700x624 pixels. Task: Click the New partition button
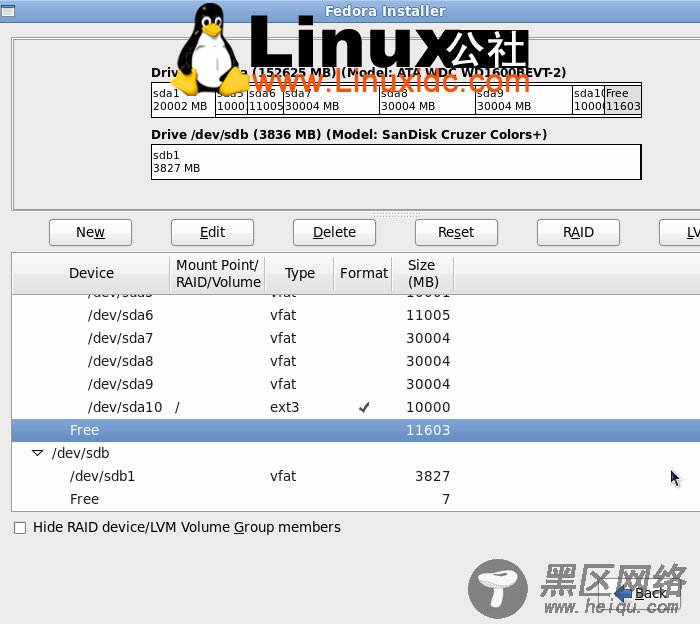click(90, 233)
